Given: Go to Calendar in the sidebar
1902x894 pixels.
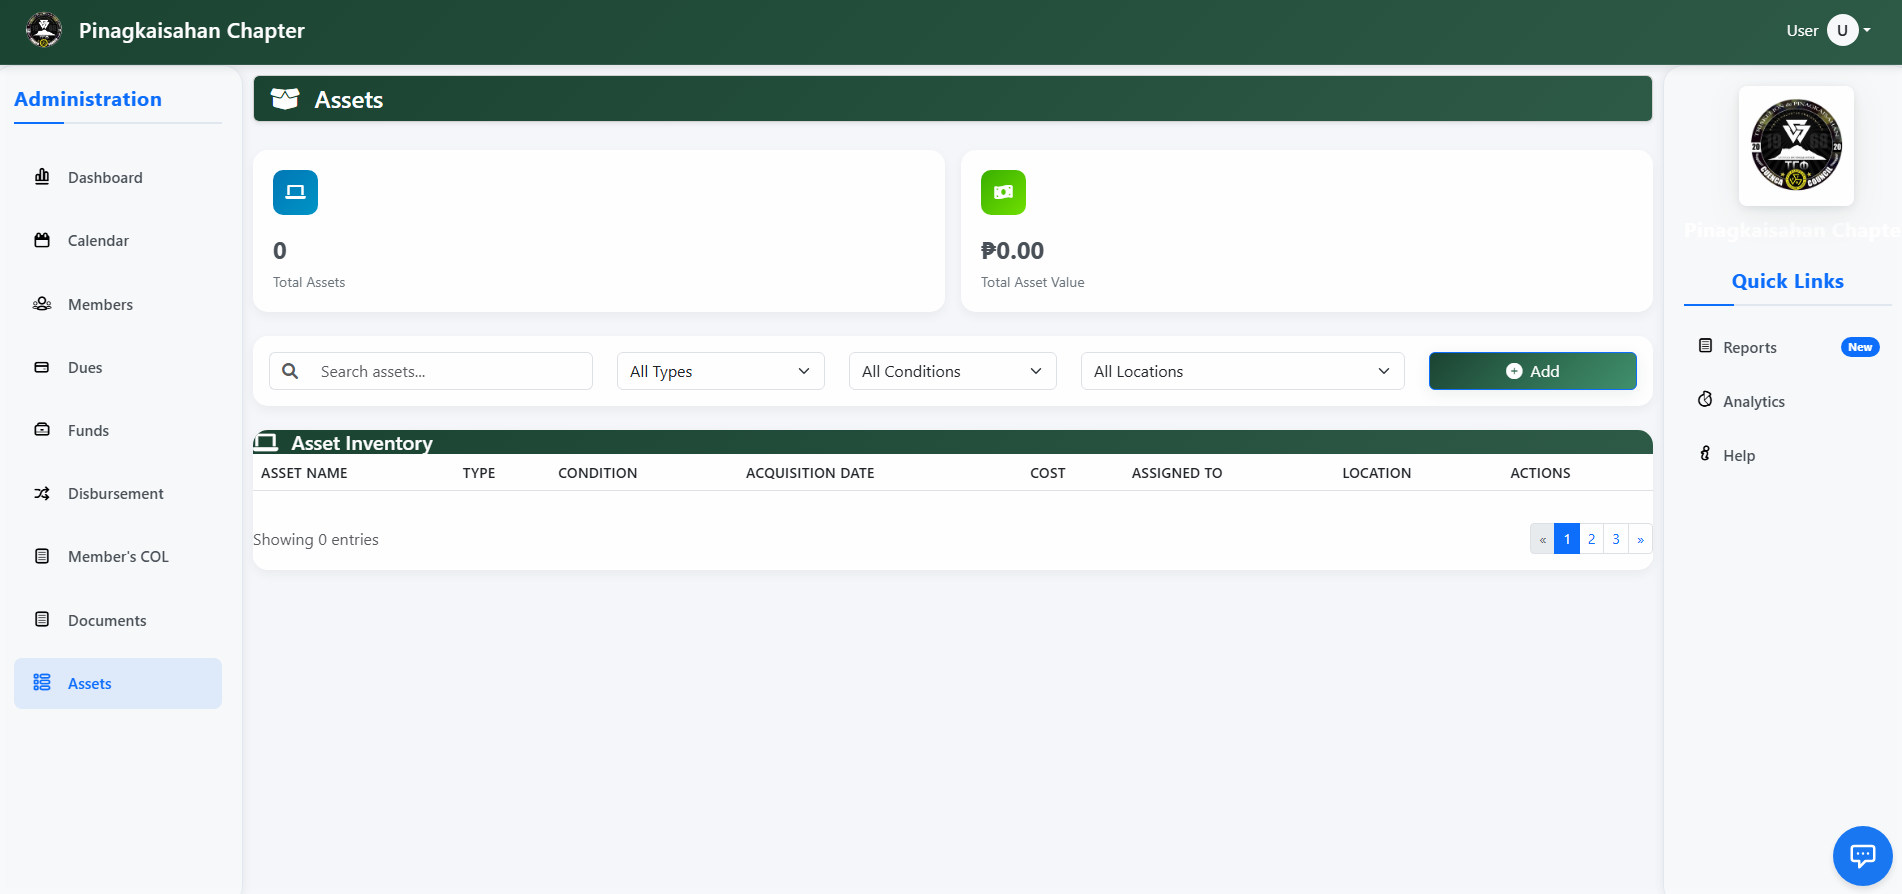Looking at the screenshot, I should (98, 240).
